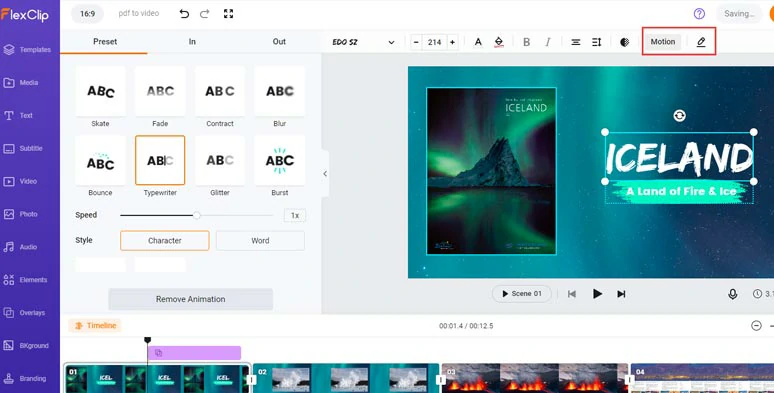This screenshot has height=393, width=774.
Task: Open the BKground sidebar panel
Action: point(26,346)
